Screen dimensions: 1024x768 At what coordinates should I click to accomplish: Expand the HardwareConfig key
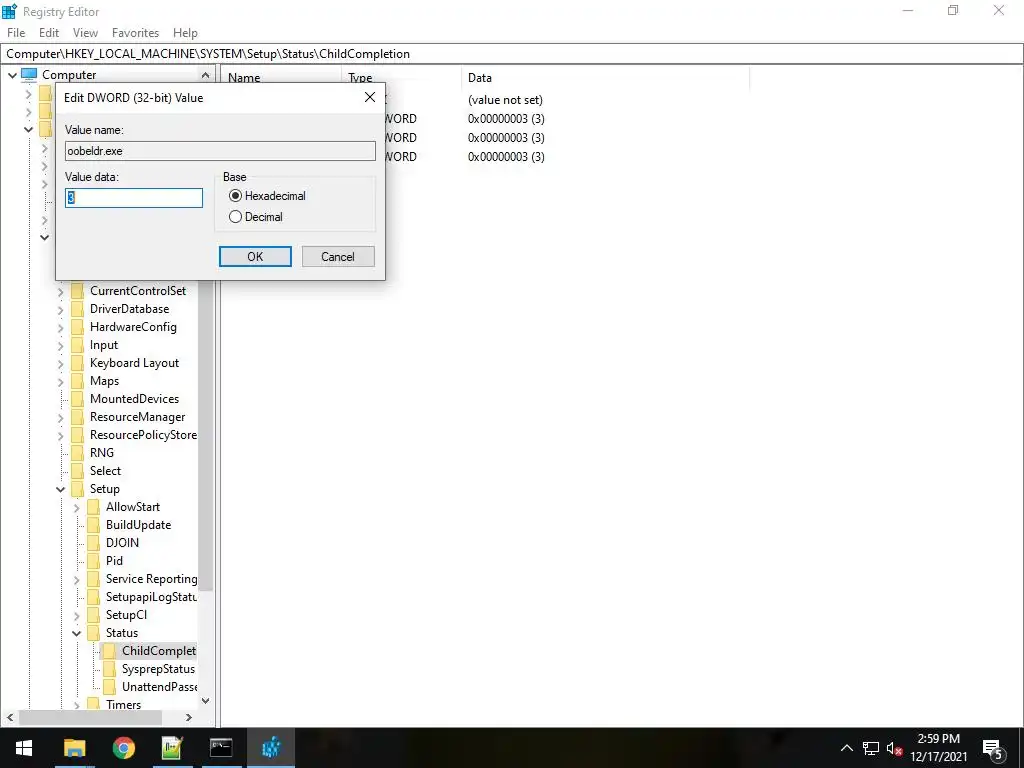(x=61, y=327)
